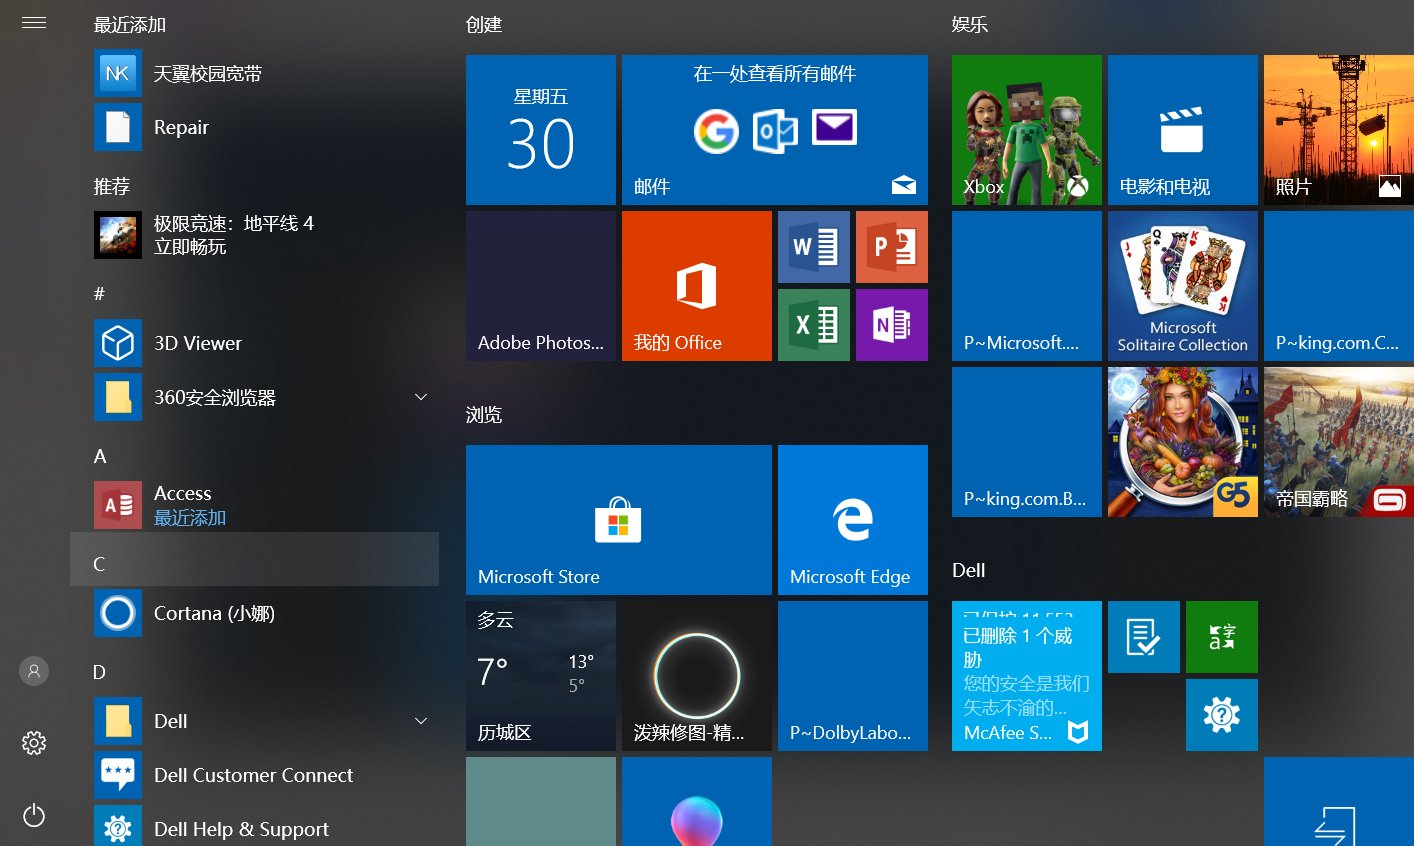Open the Start menu hamburger button
The height and width of the screenshot is (846, 1414).
tap(34, 23)
